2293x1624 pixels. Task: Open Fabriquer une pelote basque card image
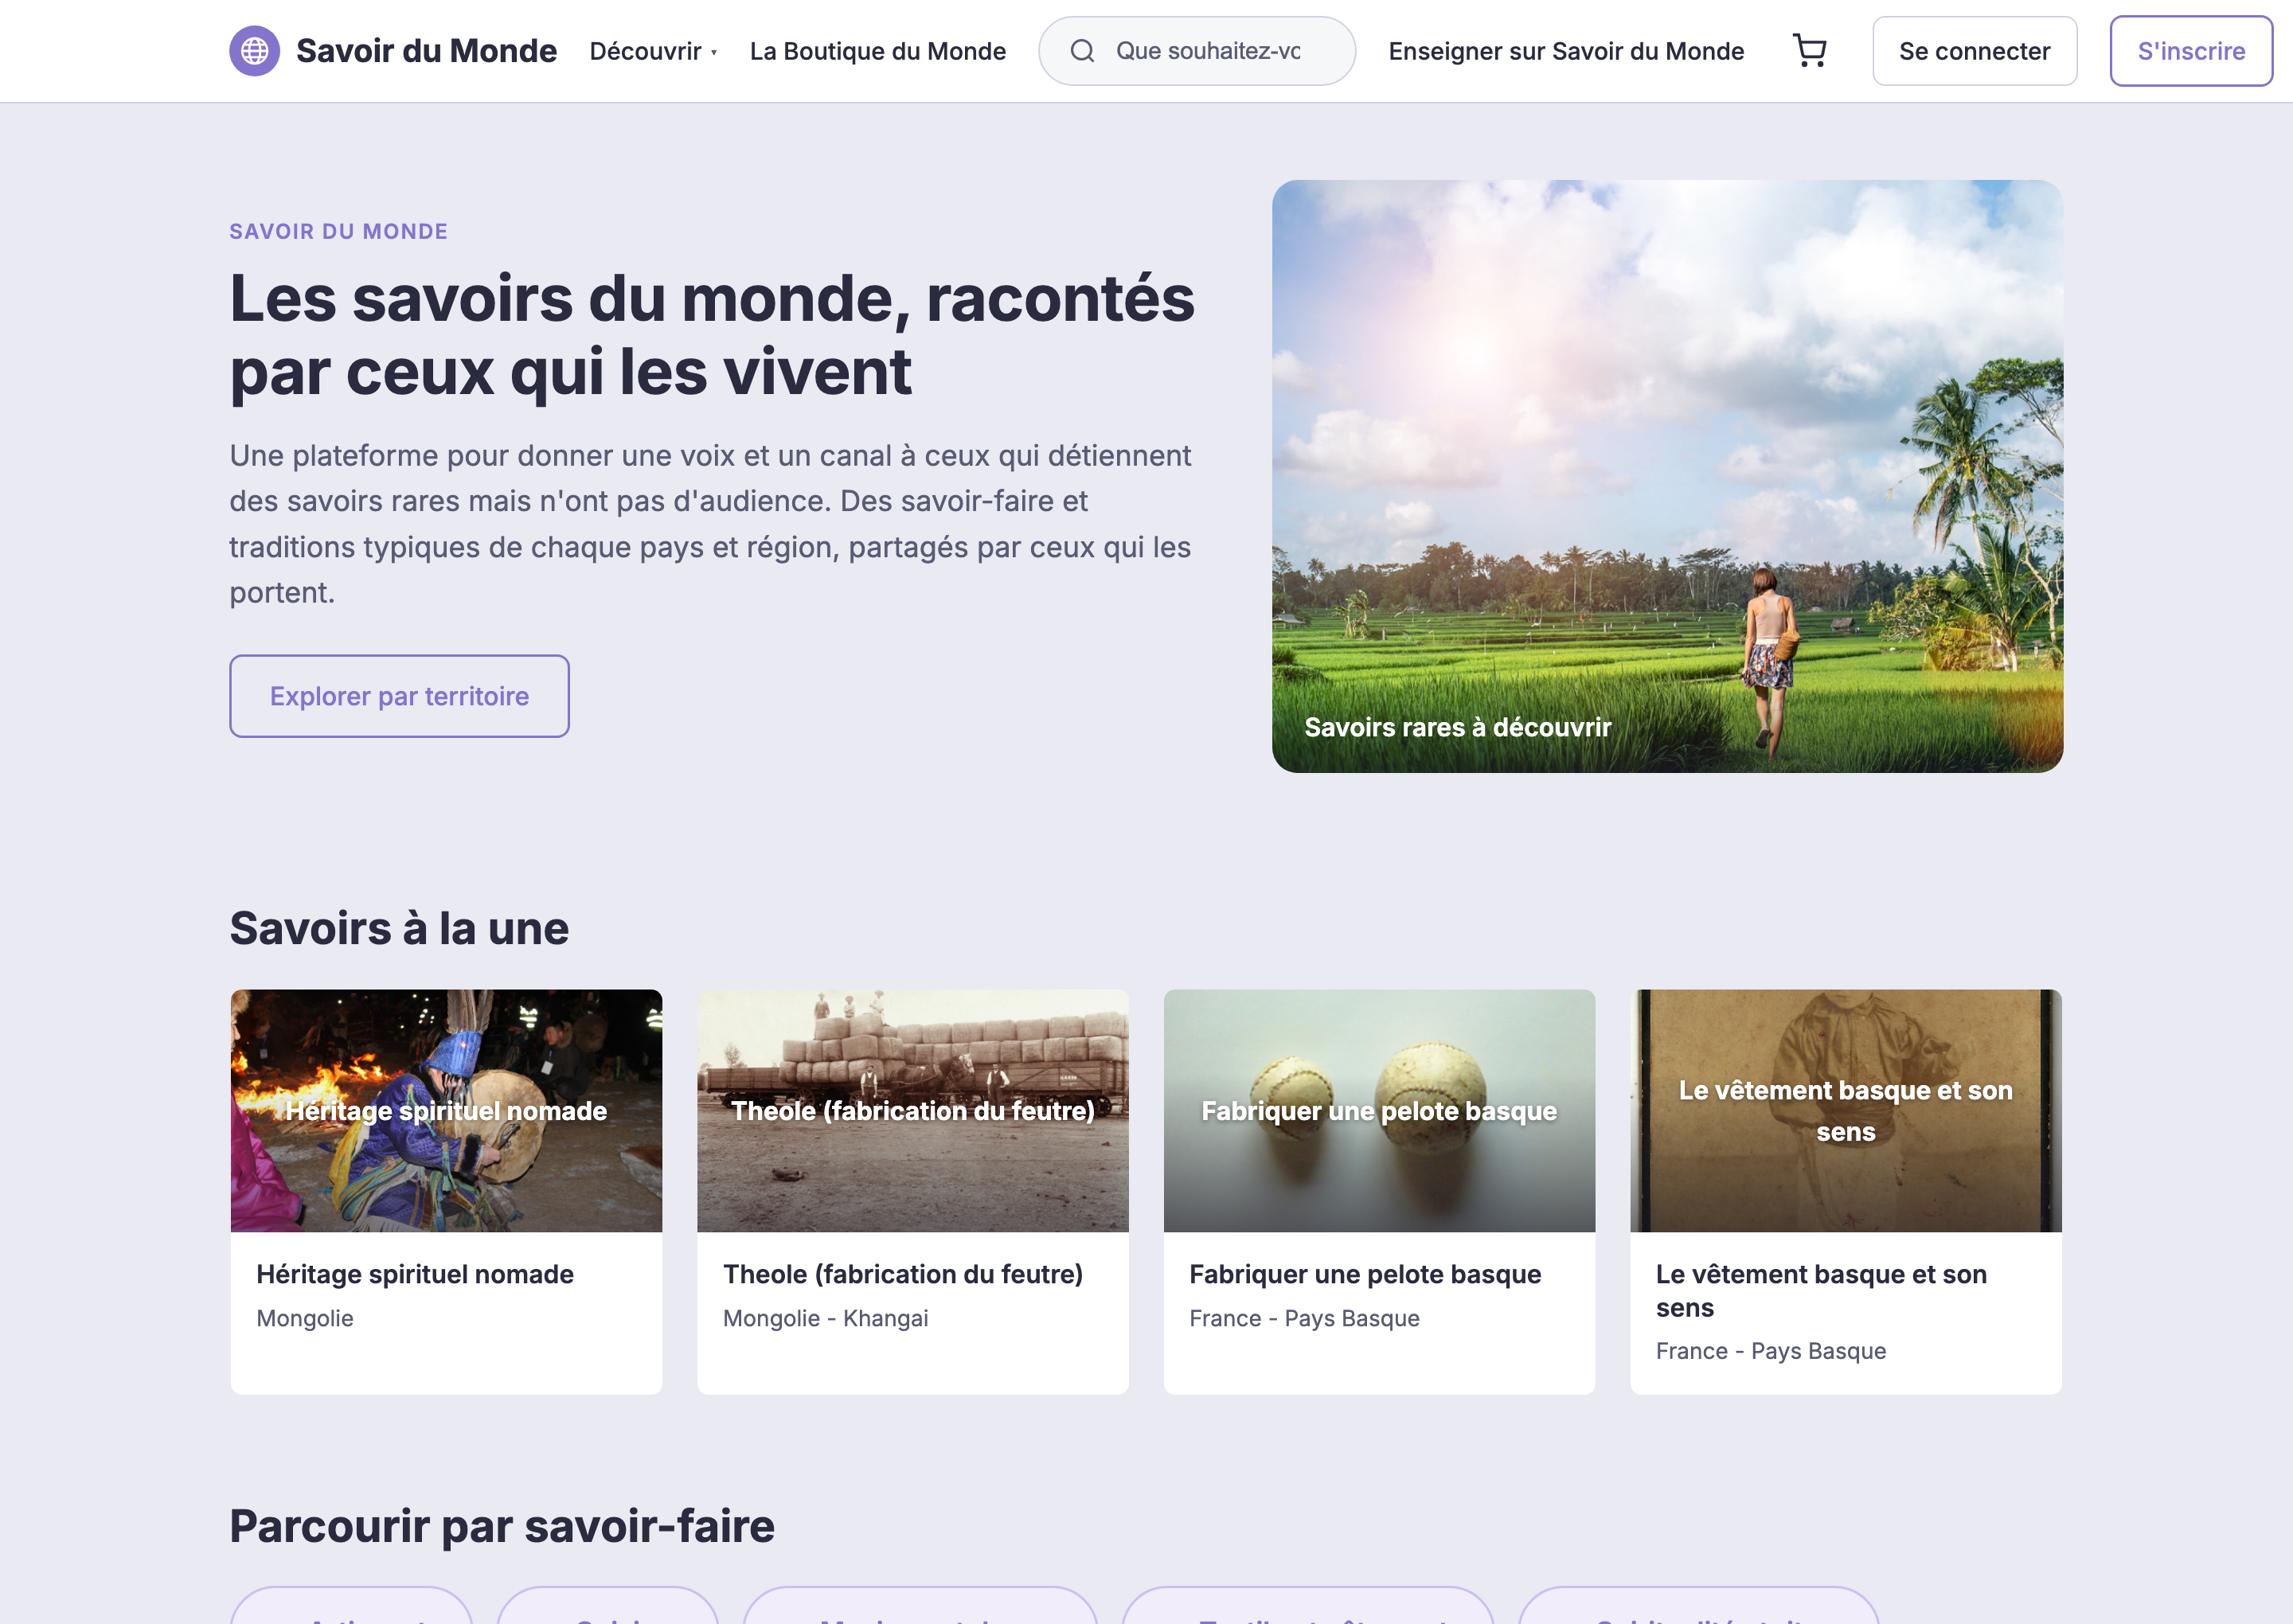coord(1379,1111)
